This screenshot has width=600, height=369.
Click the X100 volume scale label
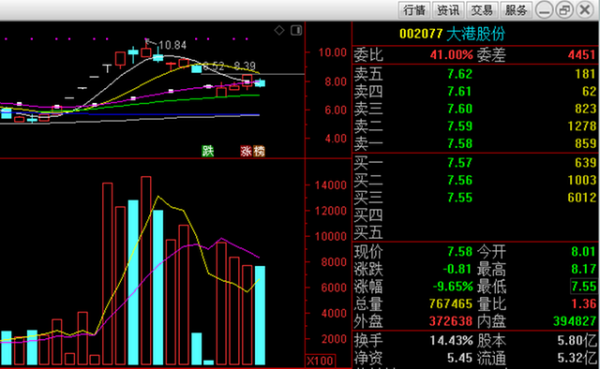[320, 361]
